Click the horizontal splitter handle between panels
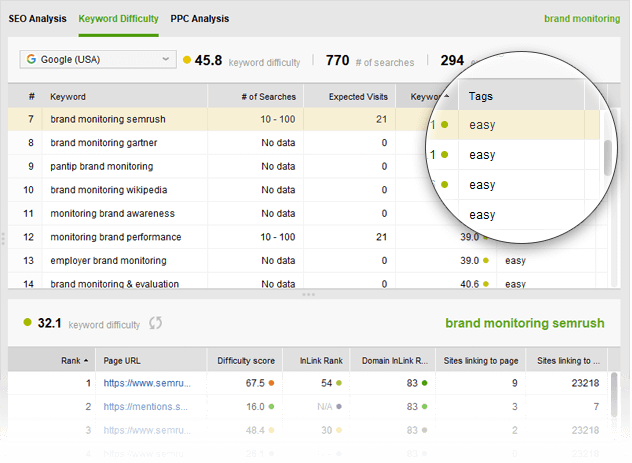The width and height of the screenshot is (632, 463). [309, 294]
